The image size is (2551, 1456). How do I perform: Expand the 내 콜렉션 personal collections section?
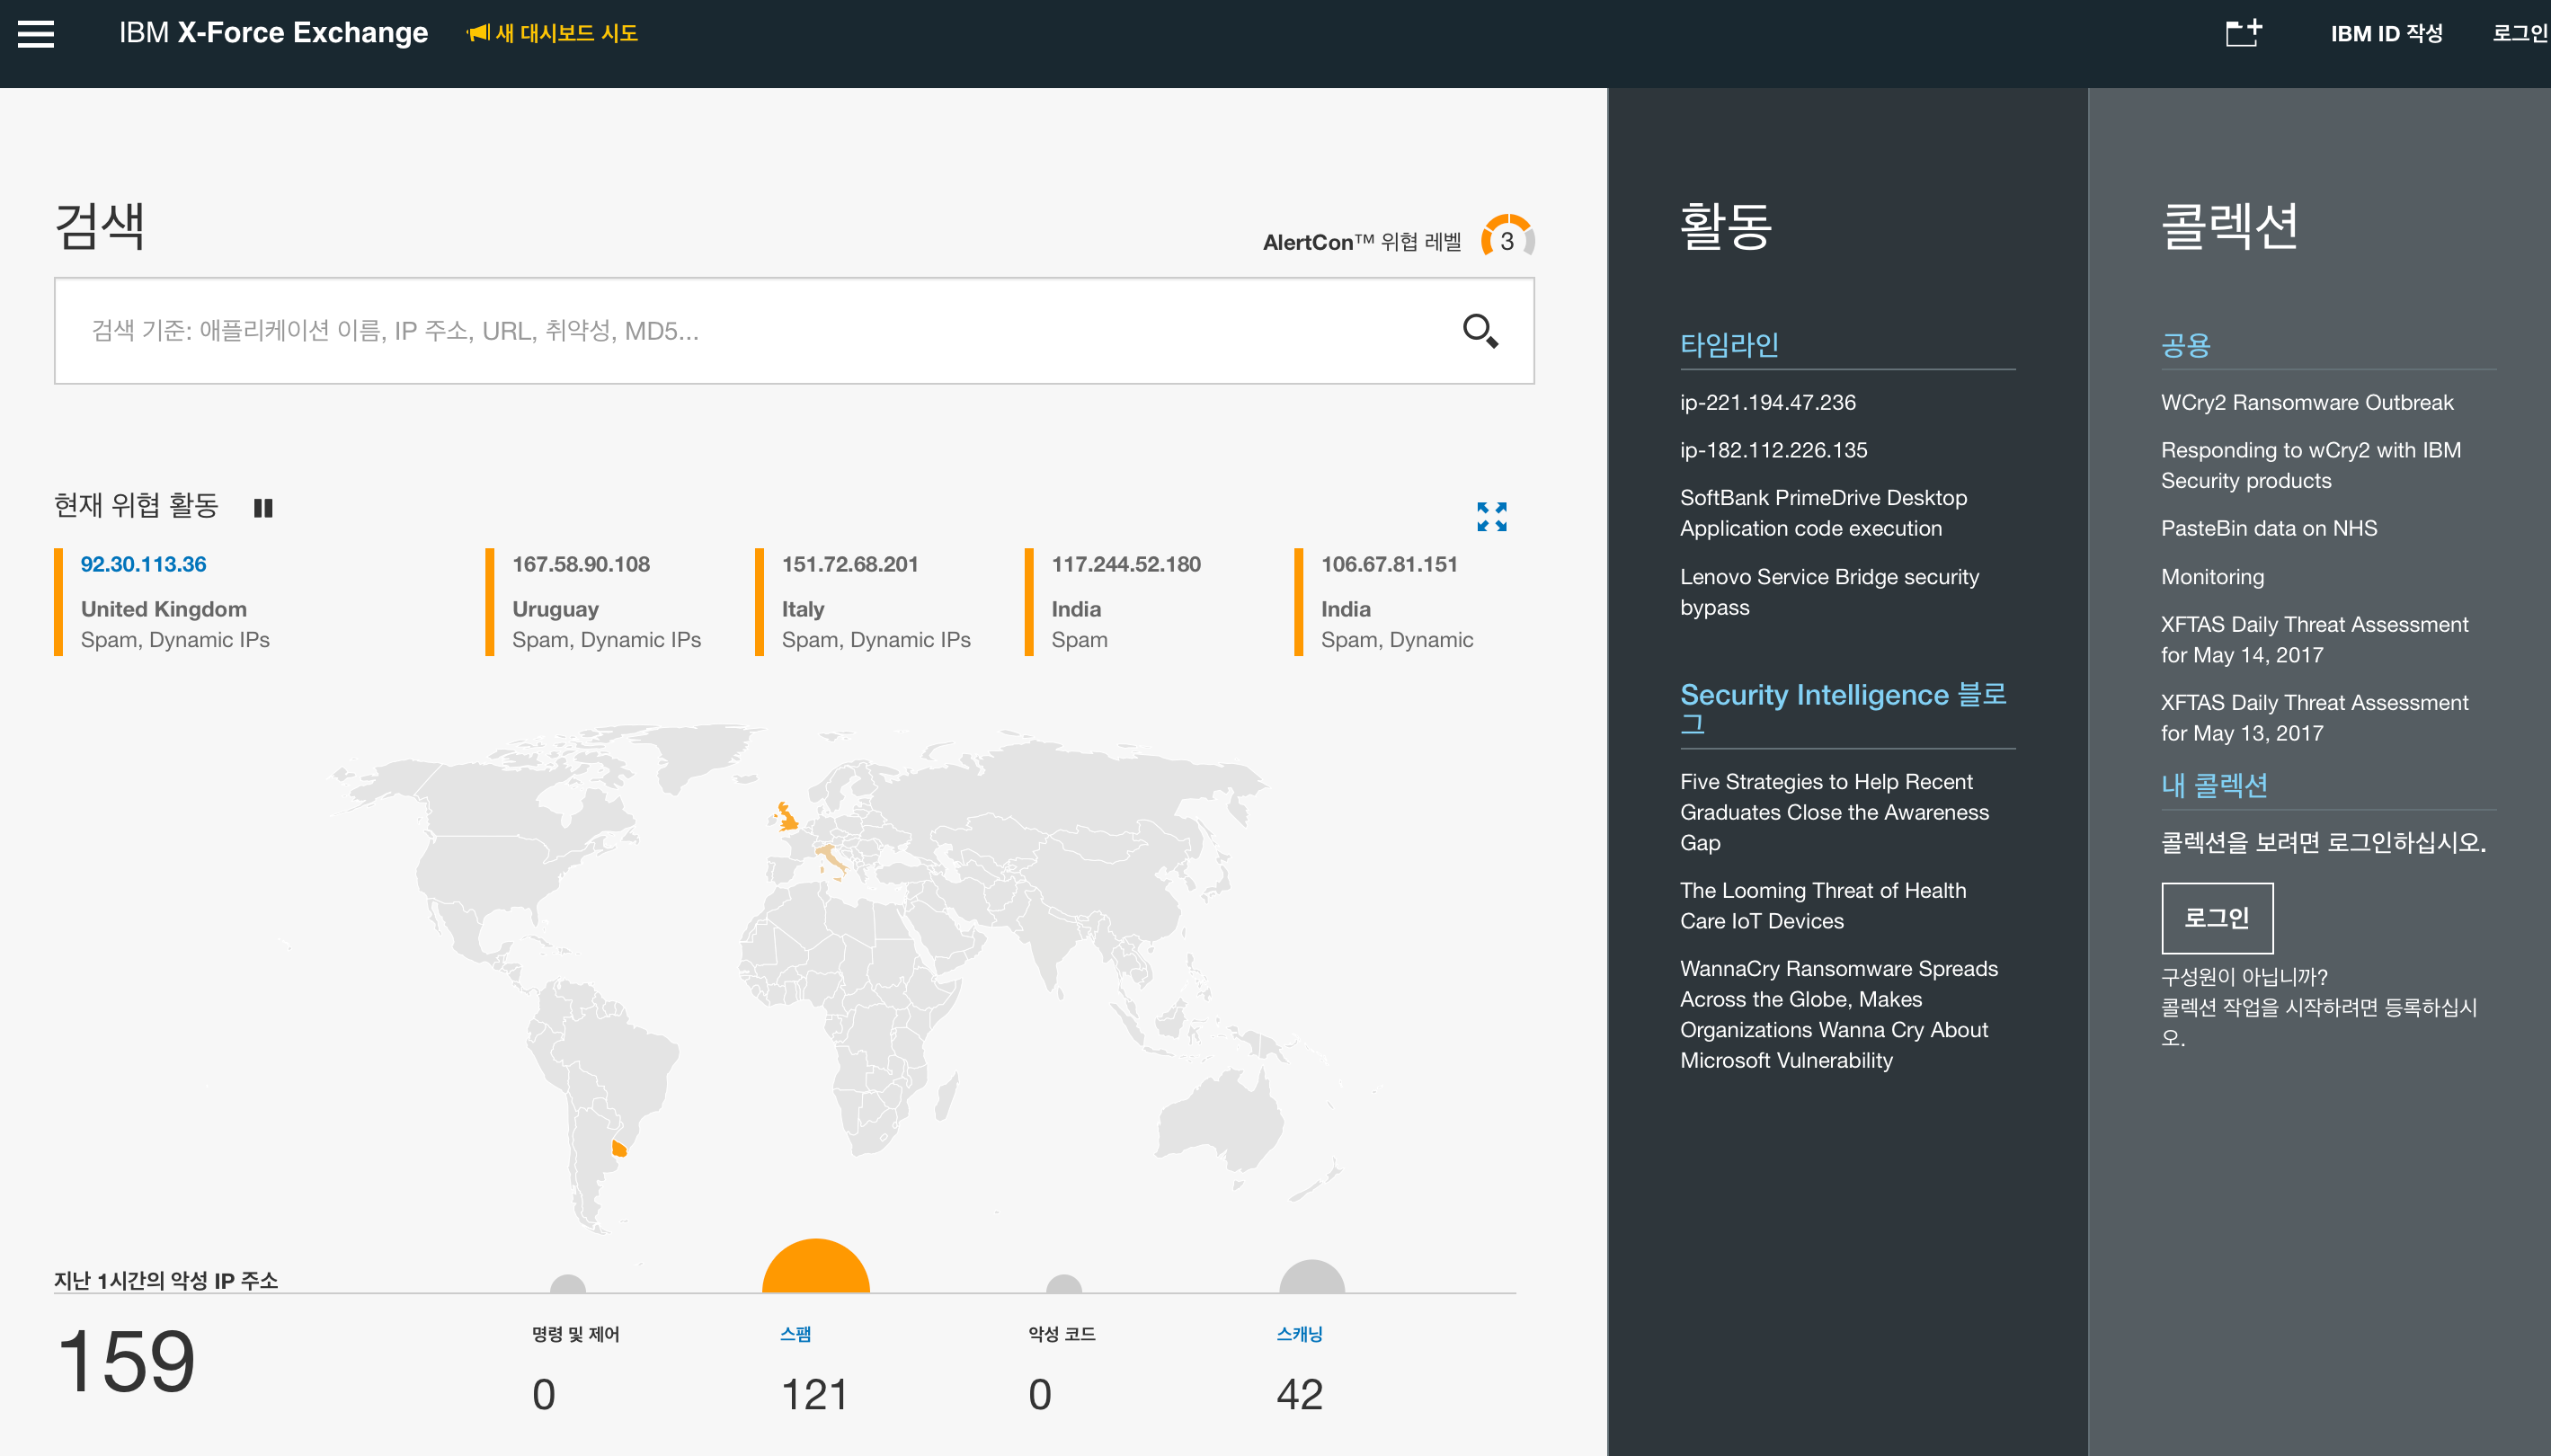(x=2213, y=783)
